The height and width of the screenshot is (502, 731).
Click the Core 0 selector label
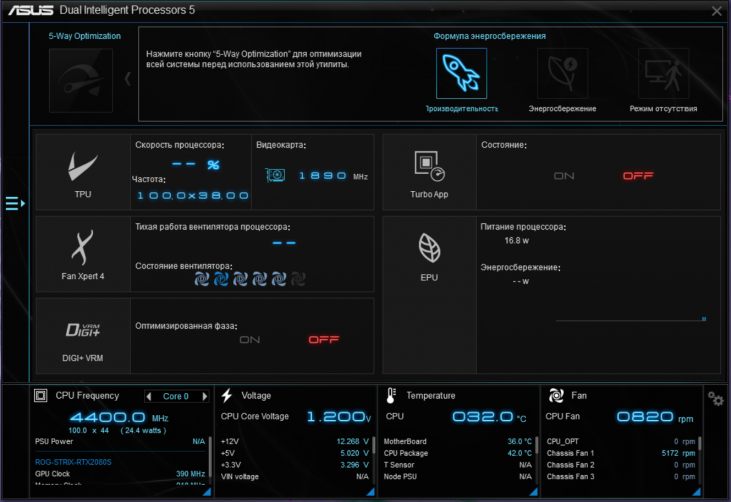[x=176, y=396]
